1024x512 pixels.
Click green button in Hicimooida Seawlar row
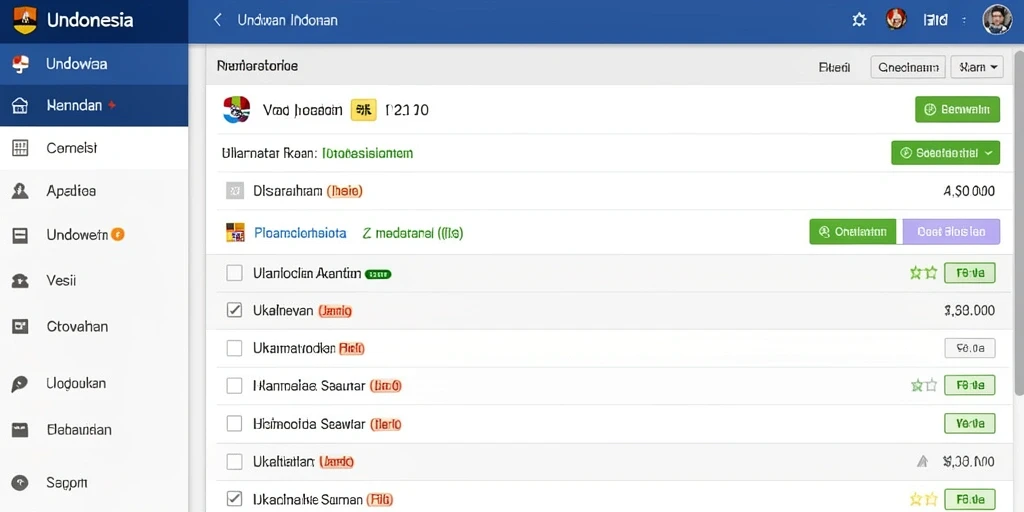coord(970,423)
